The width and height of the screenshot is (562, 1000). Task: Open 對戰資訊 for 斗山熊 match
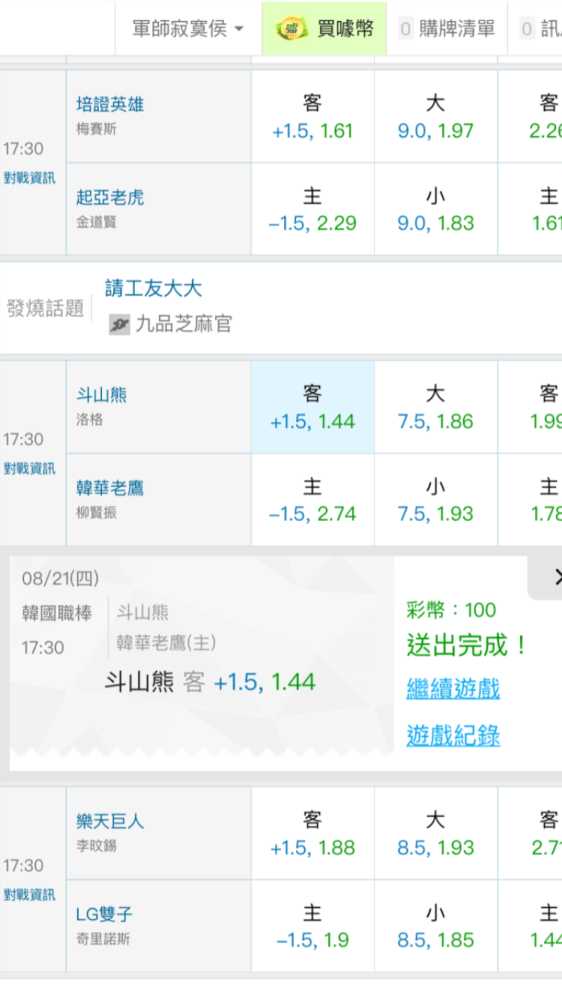[29, 469]
